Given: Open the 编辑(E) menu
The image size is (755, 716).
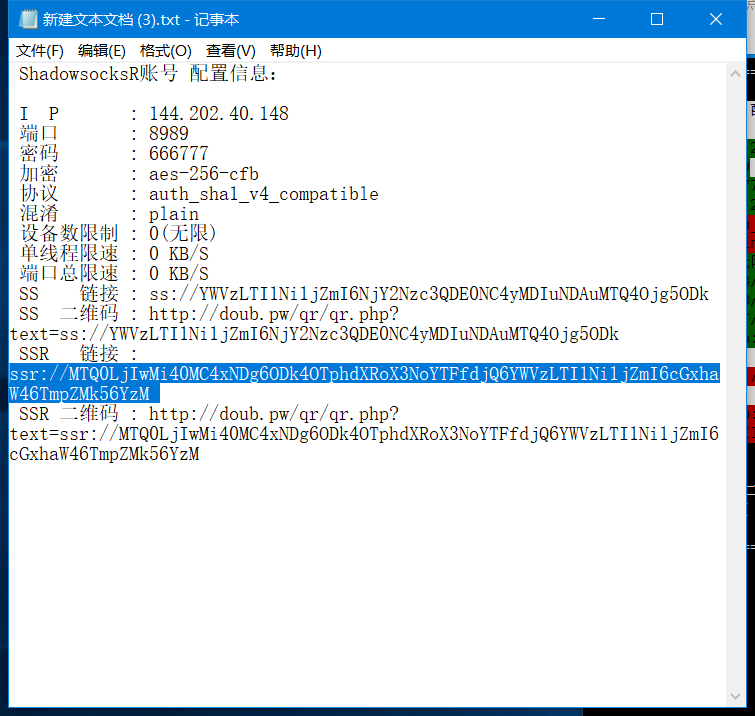Looking at the screenshot, I should point(102,51).
